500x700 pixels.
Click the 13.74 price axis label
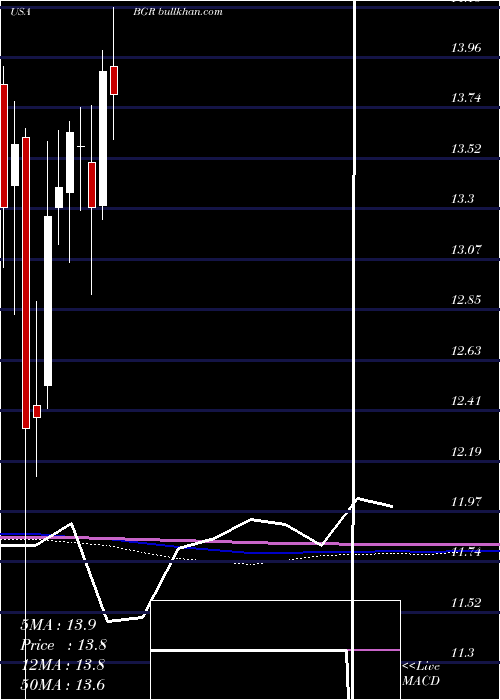pyautogui.click(x=466, y=98)
